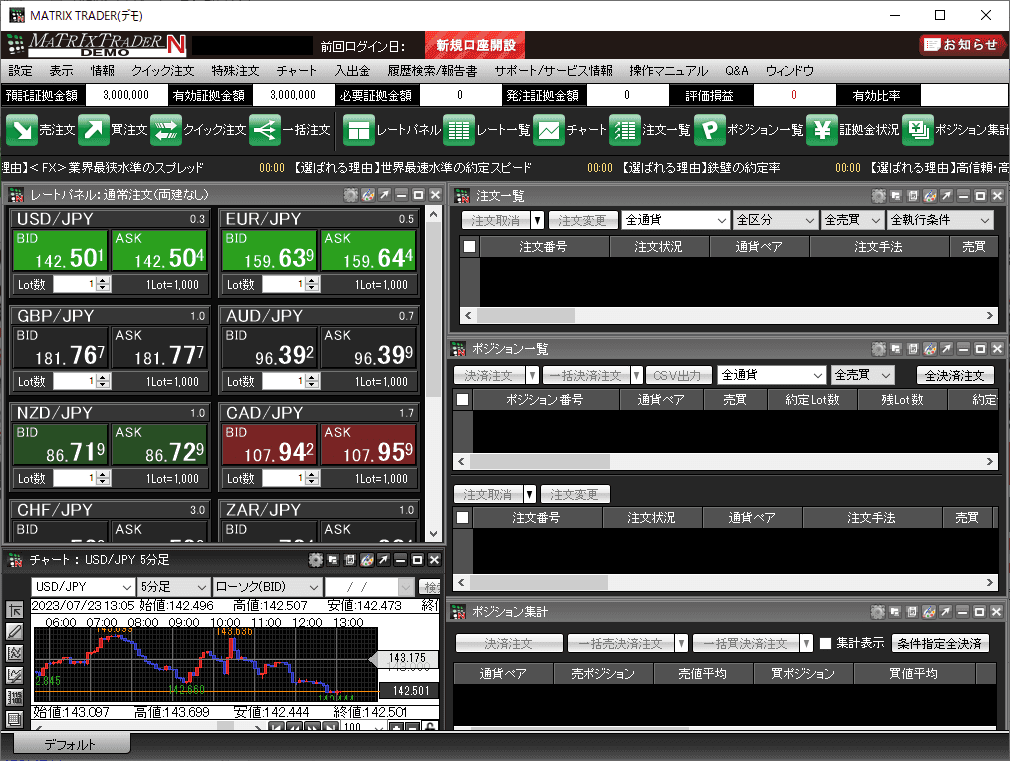Tick the select-all checkbox in 注文一覧 table header

pyautogui.click(x=470, y=246)
